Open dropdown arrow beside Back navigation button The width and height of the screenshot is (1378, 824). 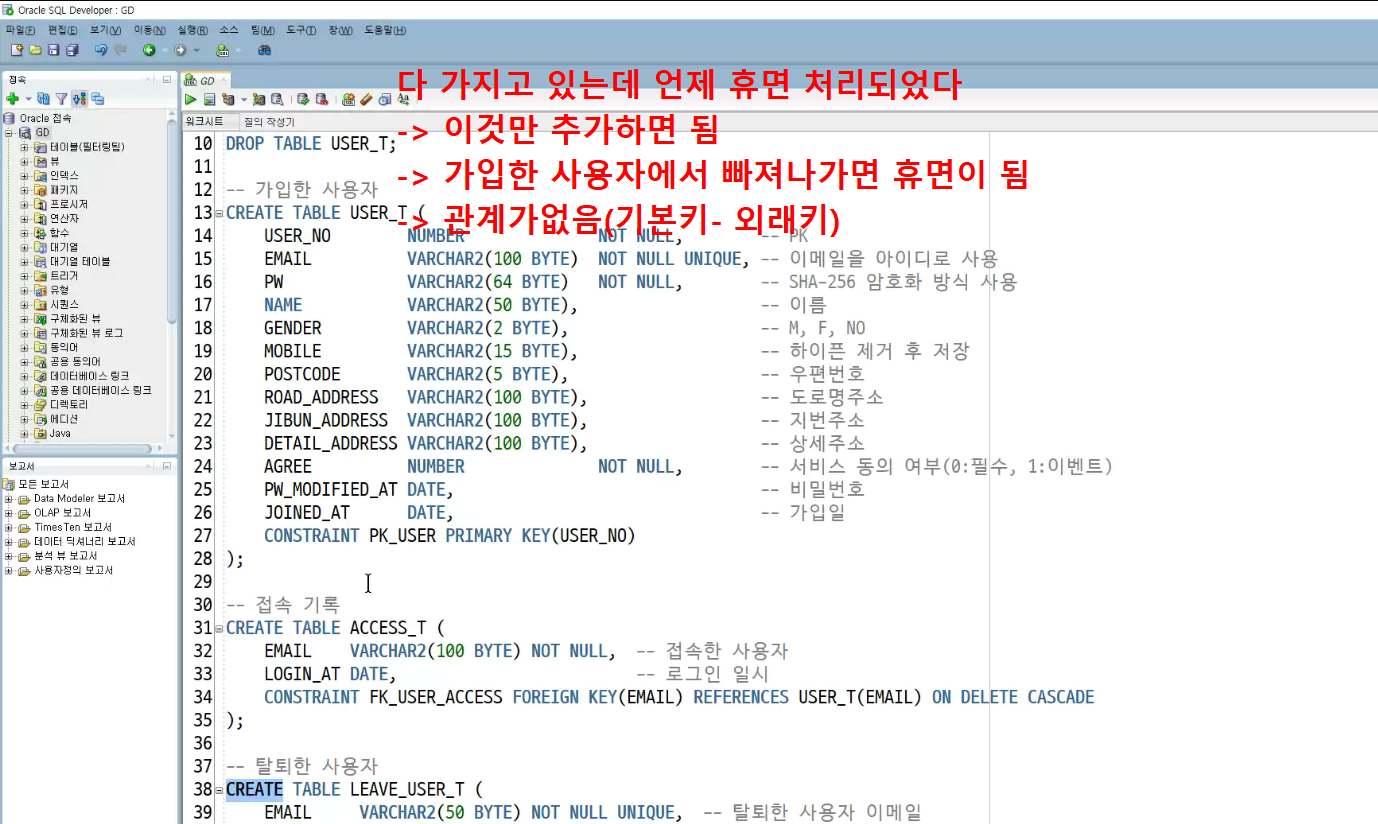(x=164, y=50)
